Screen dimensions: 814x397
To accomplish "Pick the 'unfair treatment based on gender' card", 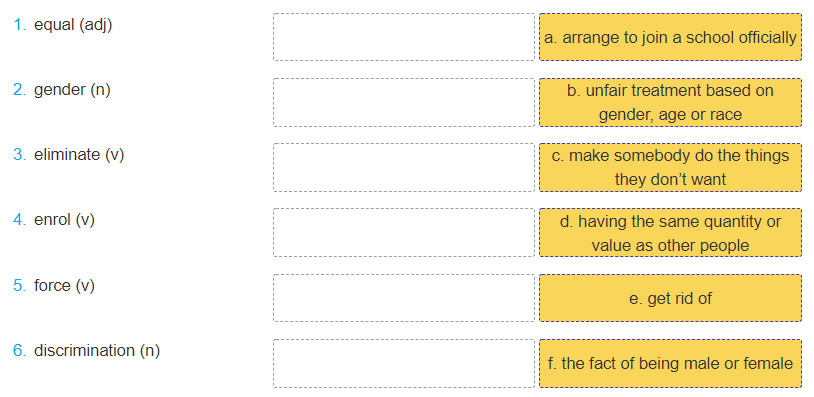I will point(670,102).
